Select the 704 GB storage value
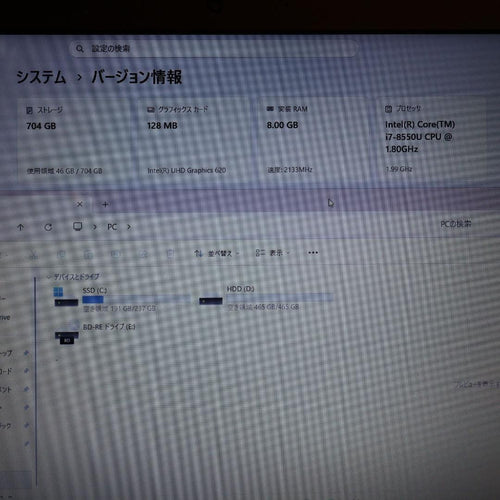500x500 pixels. [x=41, y=126]
